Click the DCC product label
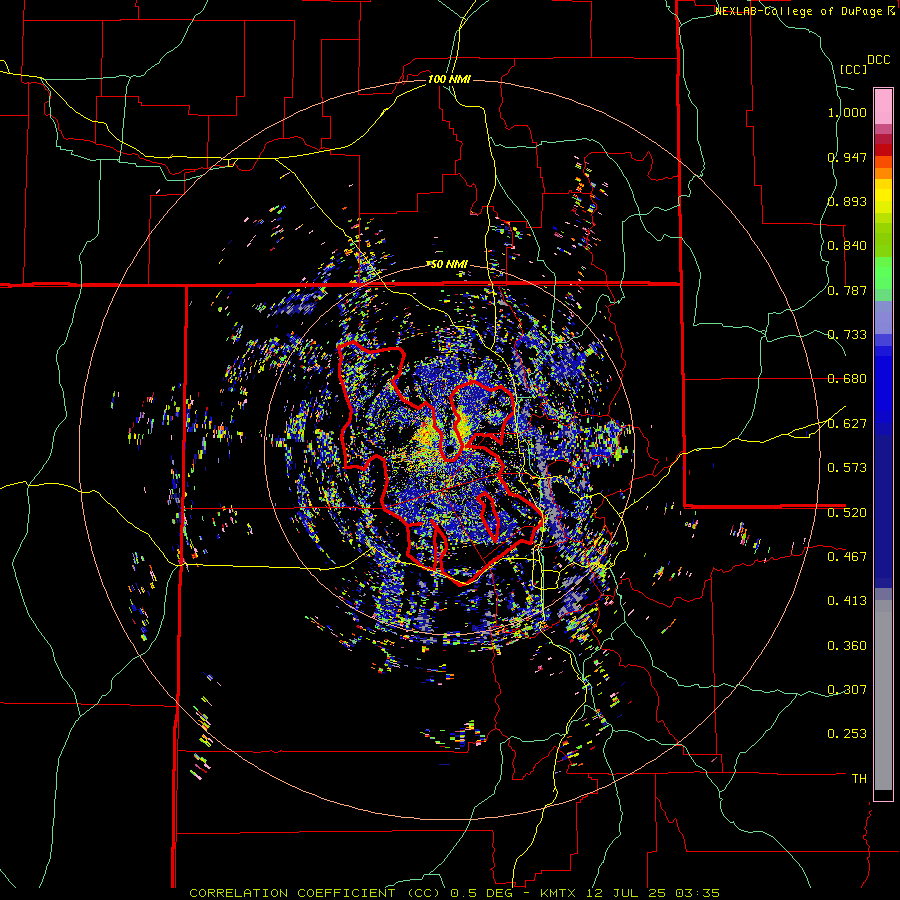The image size is (900, 900). [x=878, y=60]
